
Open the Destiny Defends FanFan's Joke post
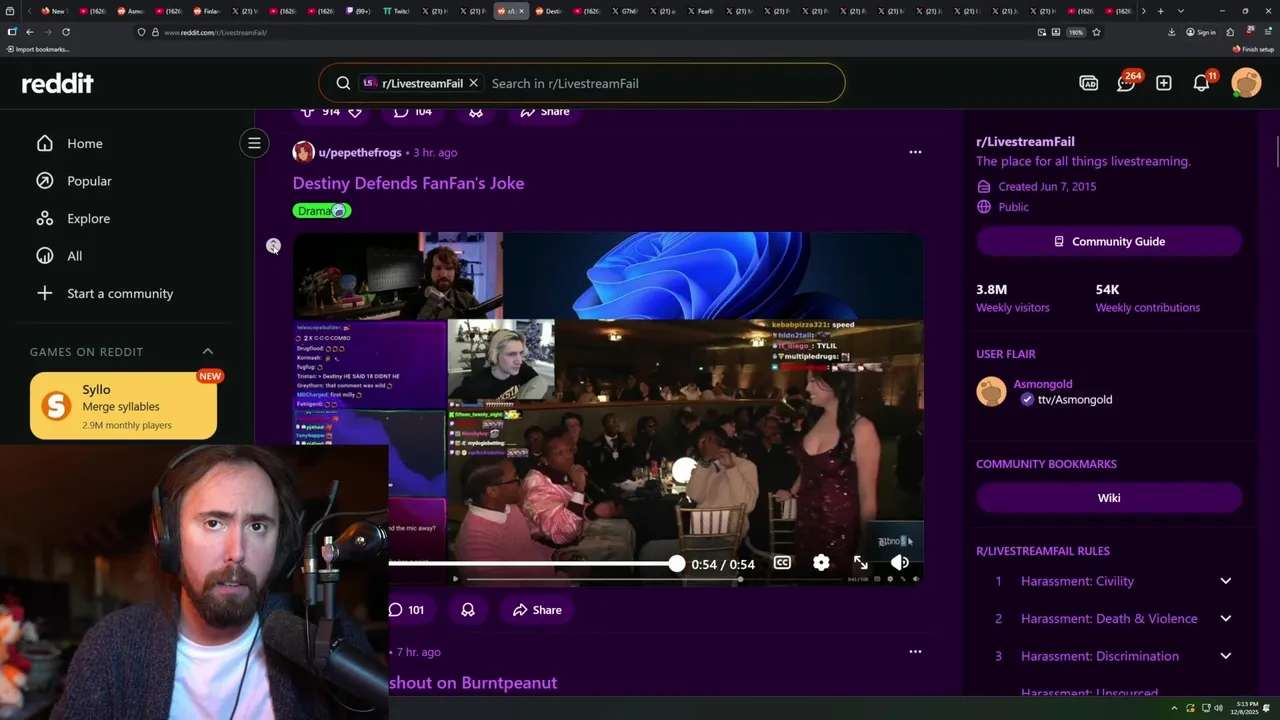tap(408, 183)
